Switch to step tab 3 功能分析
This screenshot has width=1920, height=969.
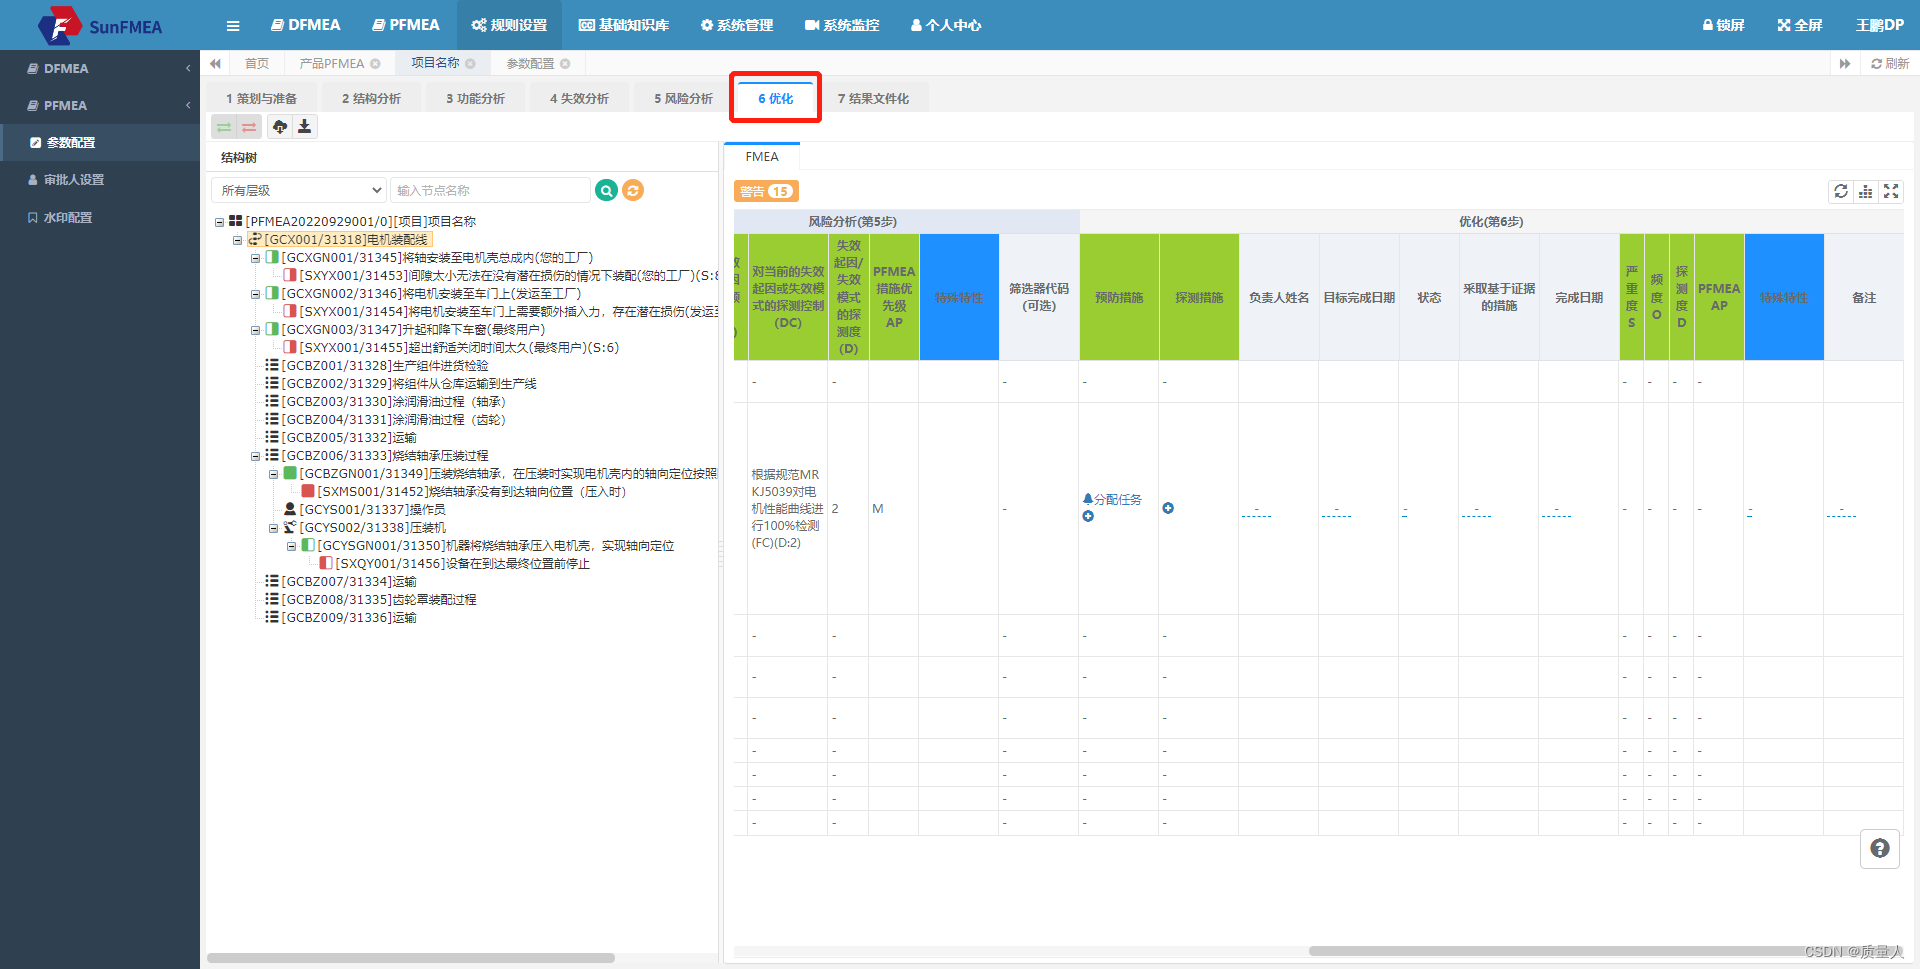476,98
